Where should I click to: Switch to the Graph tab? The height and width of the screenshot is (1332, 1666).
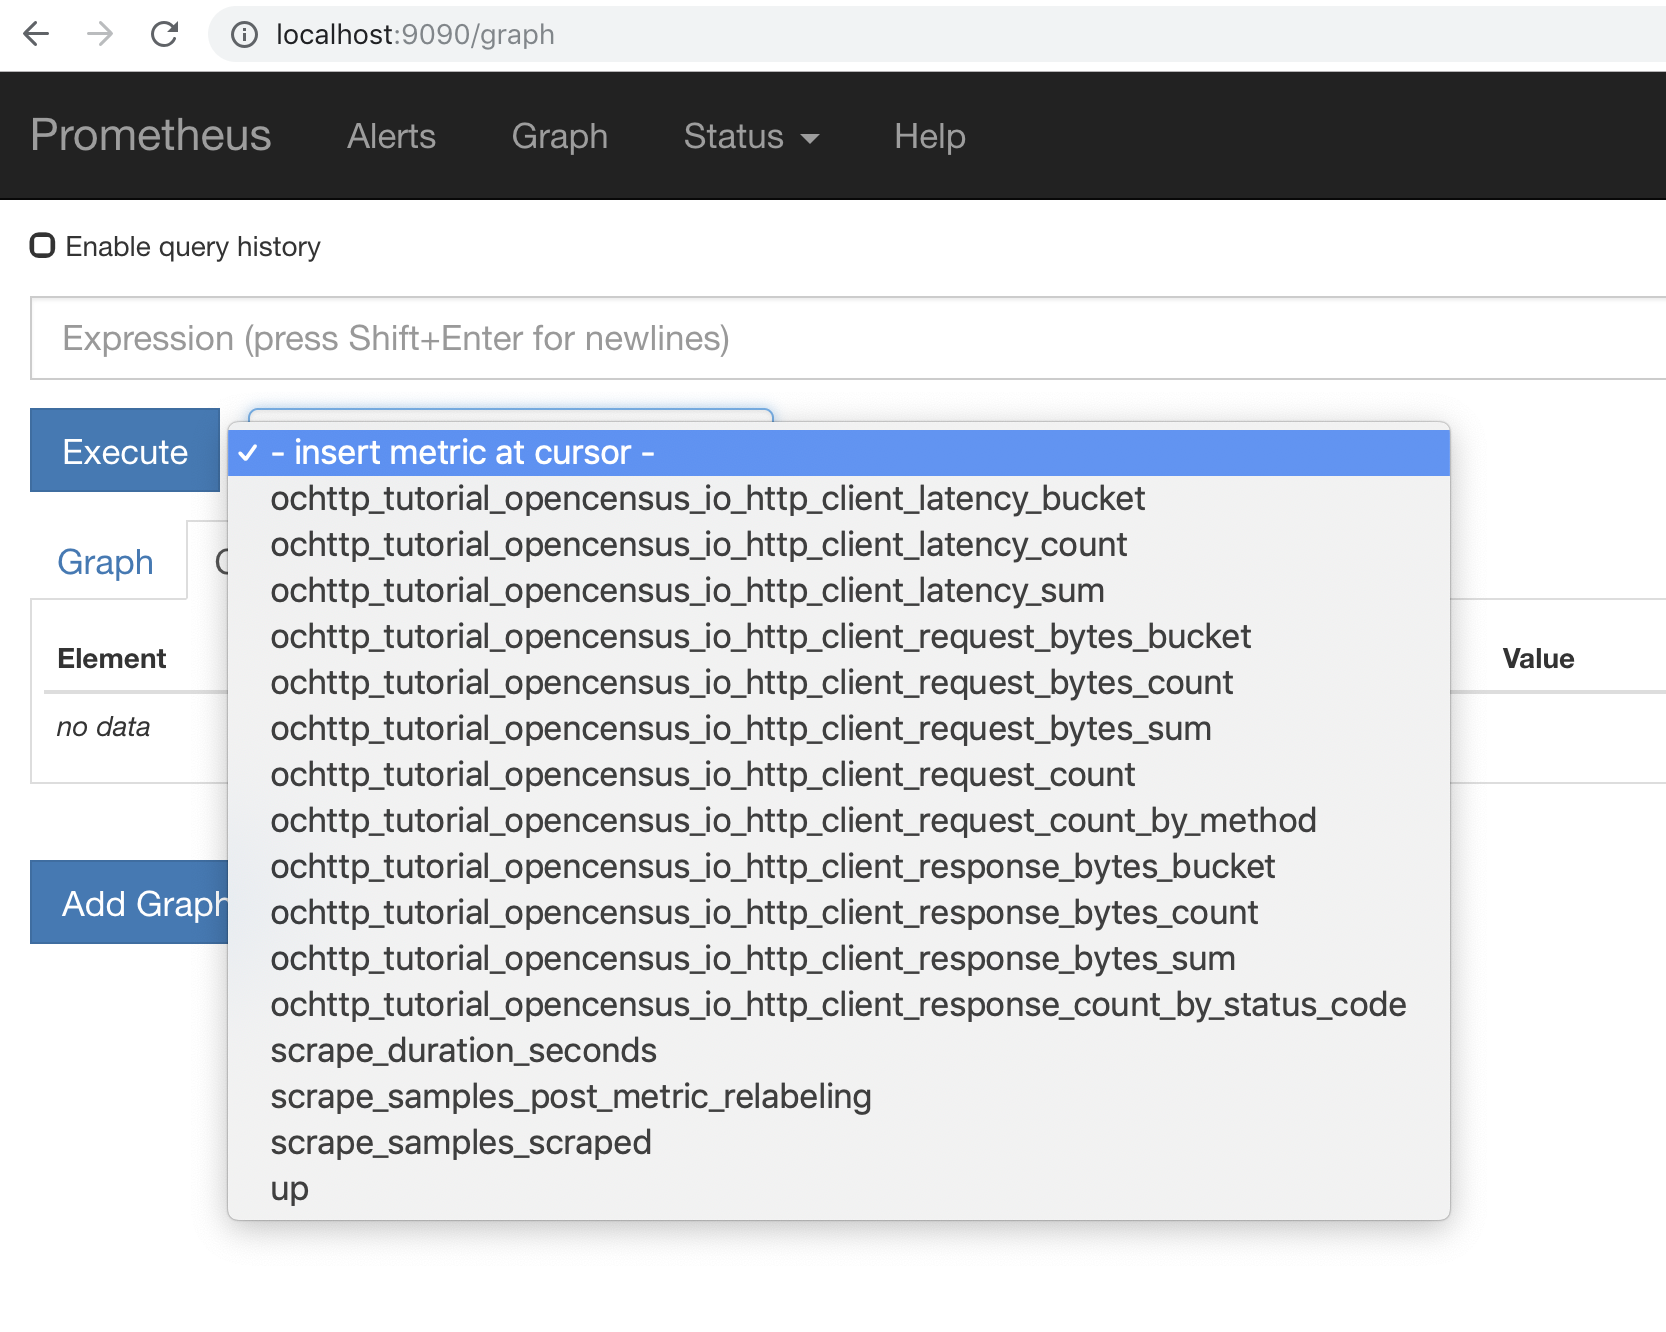[x=105, y=562]
